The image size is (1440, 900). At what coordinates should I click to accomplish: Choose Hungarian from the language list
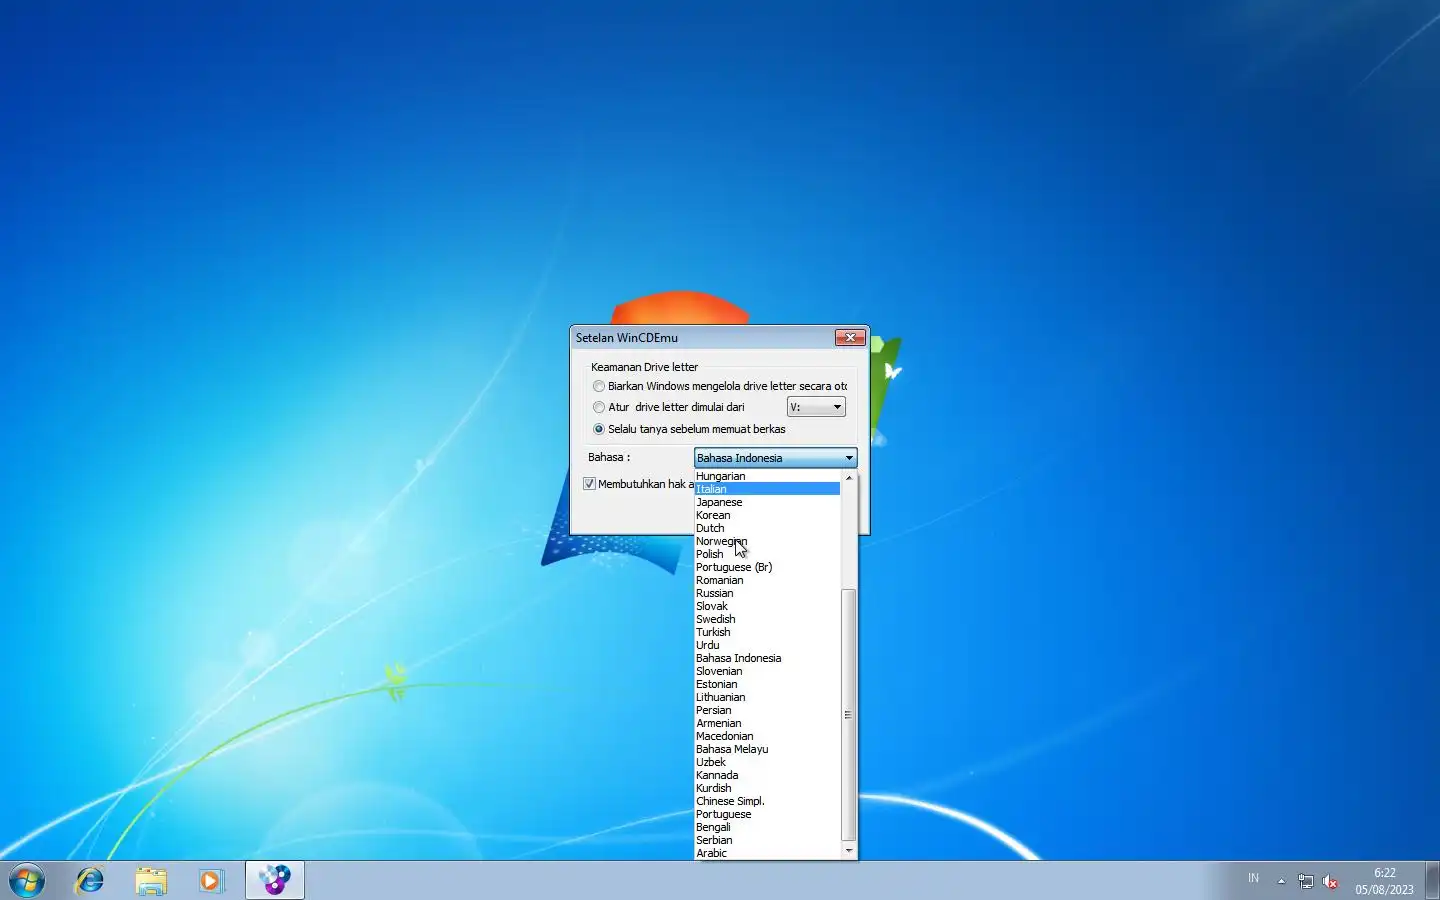(x=767, y=476)
